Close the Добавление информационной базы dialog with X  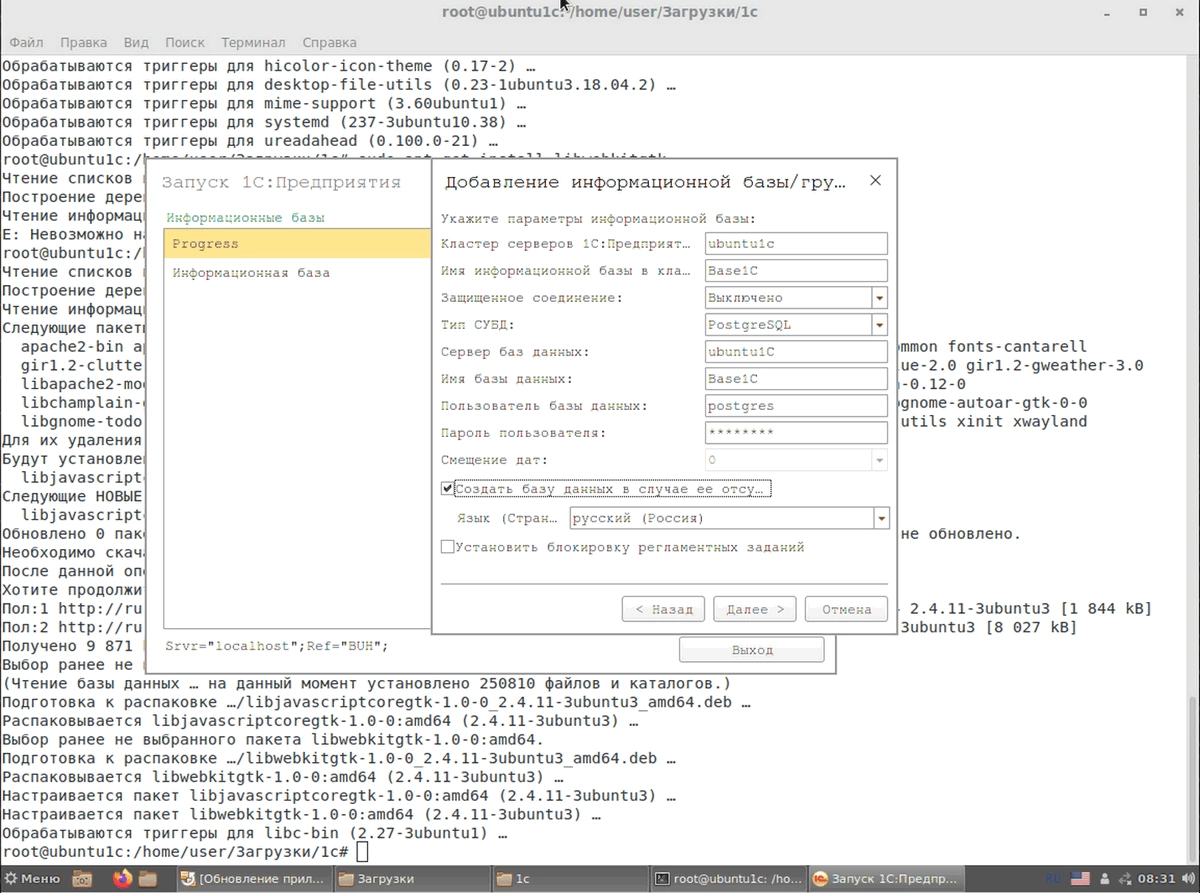coord(875,181)
